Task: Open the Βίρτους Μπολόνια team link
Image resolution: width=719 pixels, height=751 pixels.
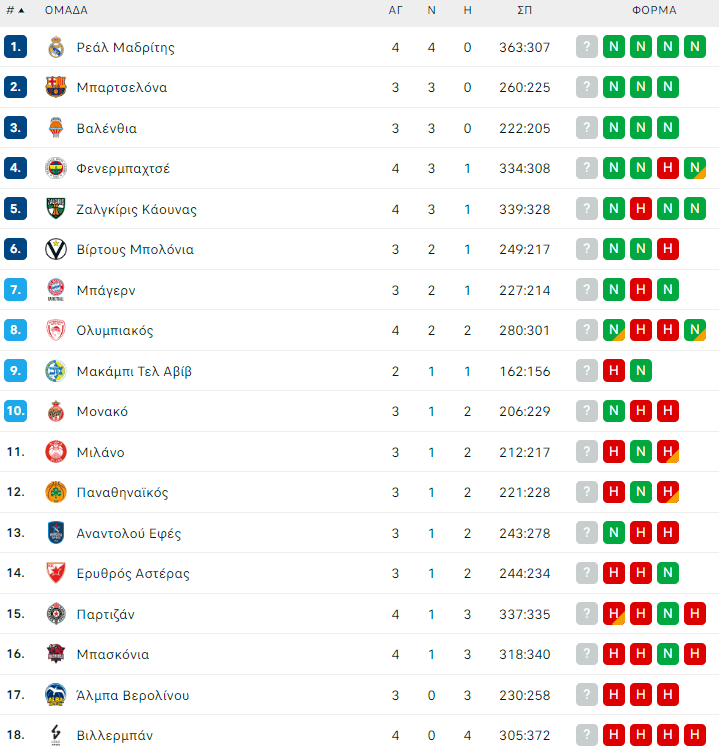Action: (x=135, y=249)
